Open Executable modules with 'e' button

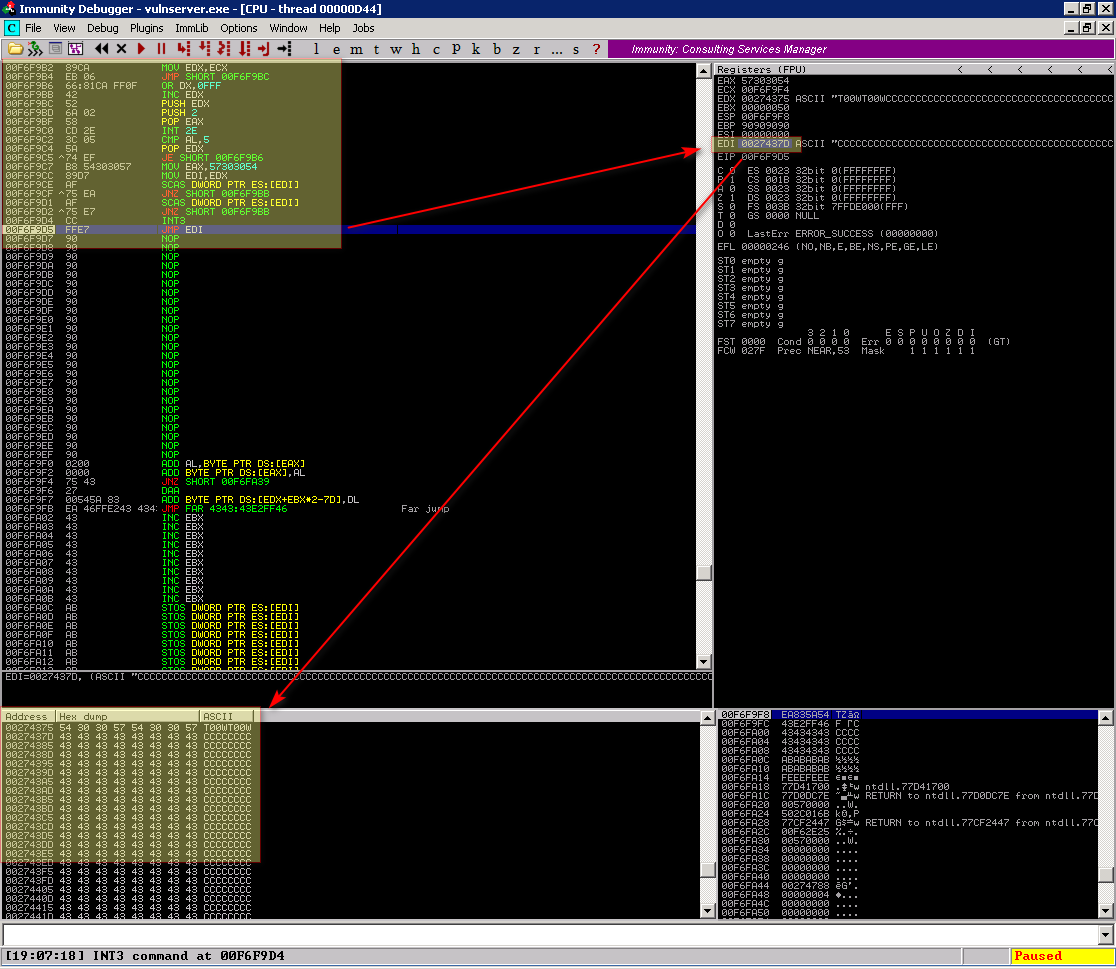point(336,49)
